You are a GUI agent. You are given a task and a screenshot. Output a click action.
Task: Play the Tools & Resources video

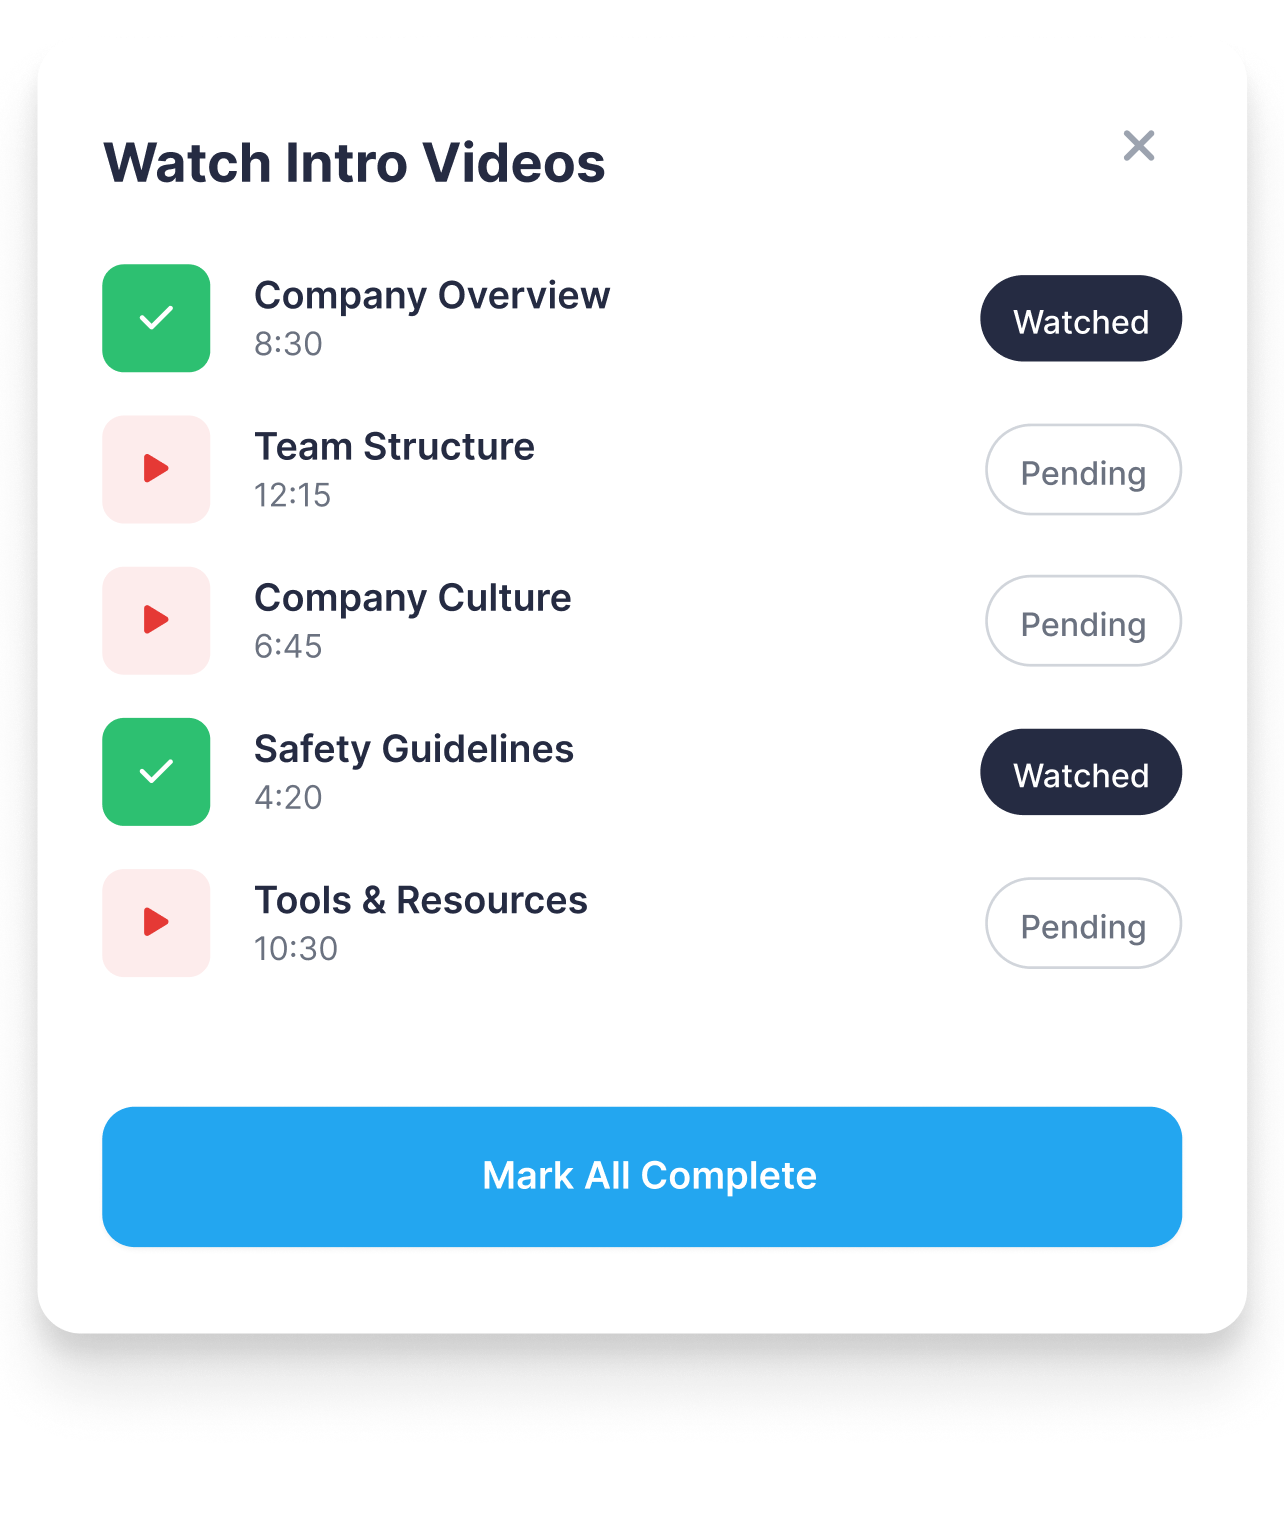click(x=156, y=922)
